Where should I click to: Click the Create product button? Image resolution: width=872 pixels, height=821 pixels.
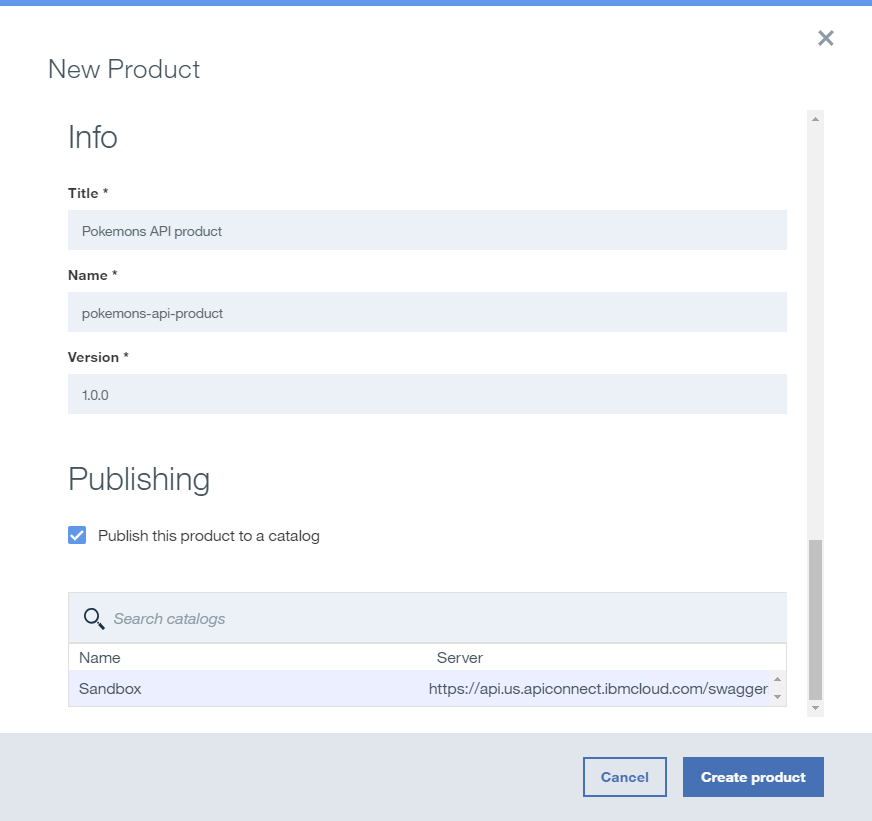753,777
